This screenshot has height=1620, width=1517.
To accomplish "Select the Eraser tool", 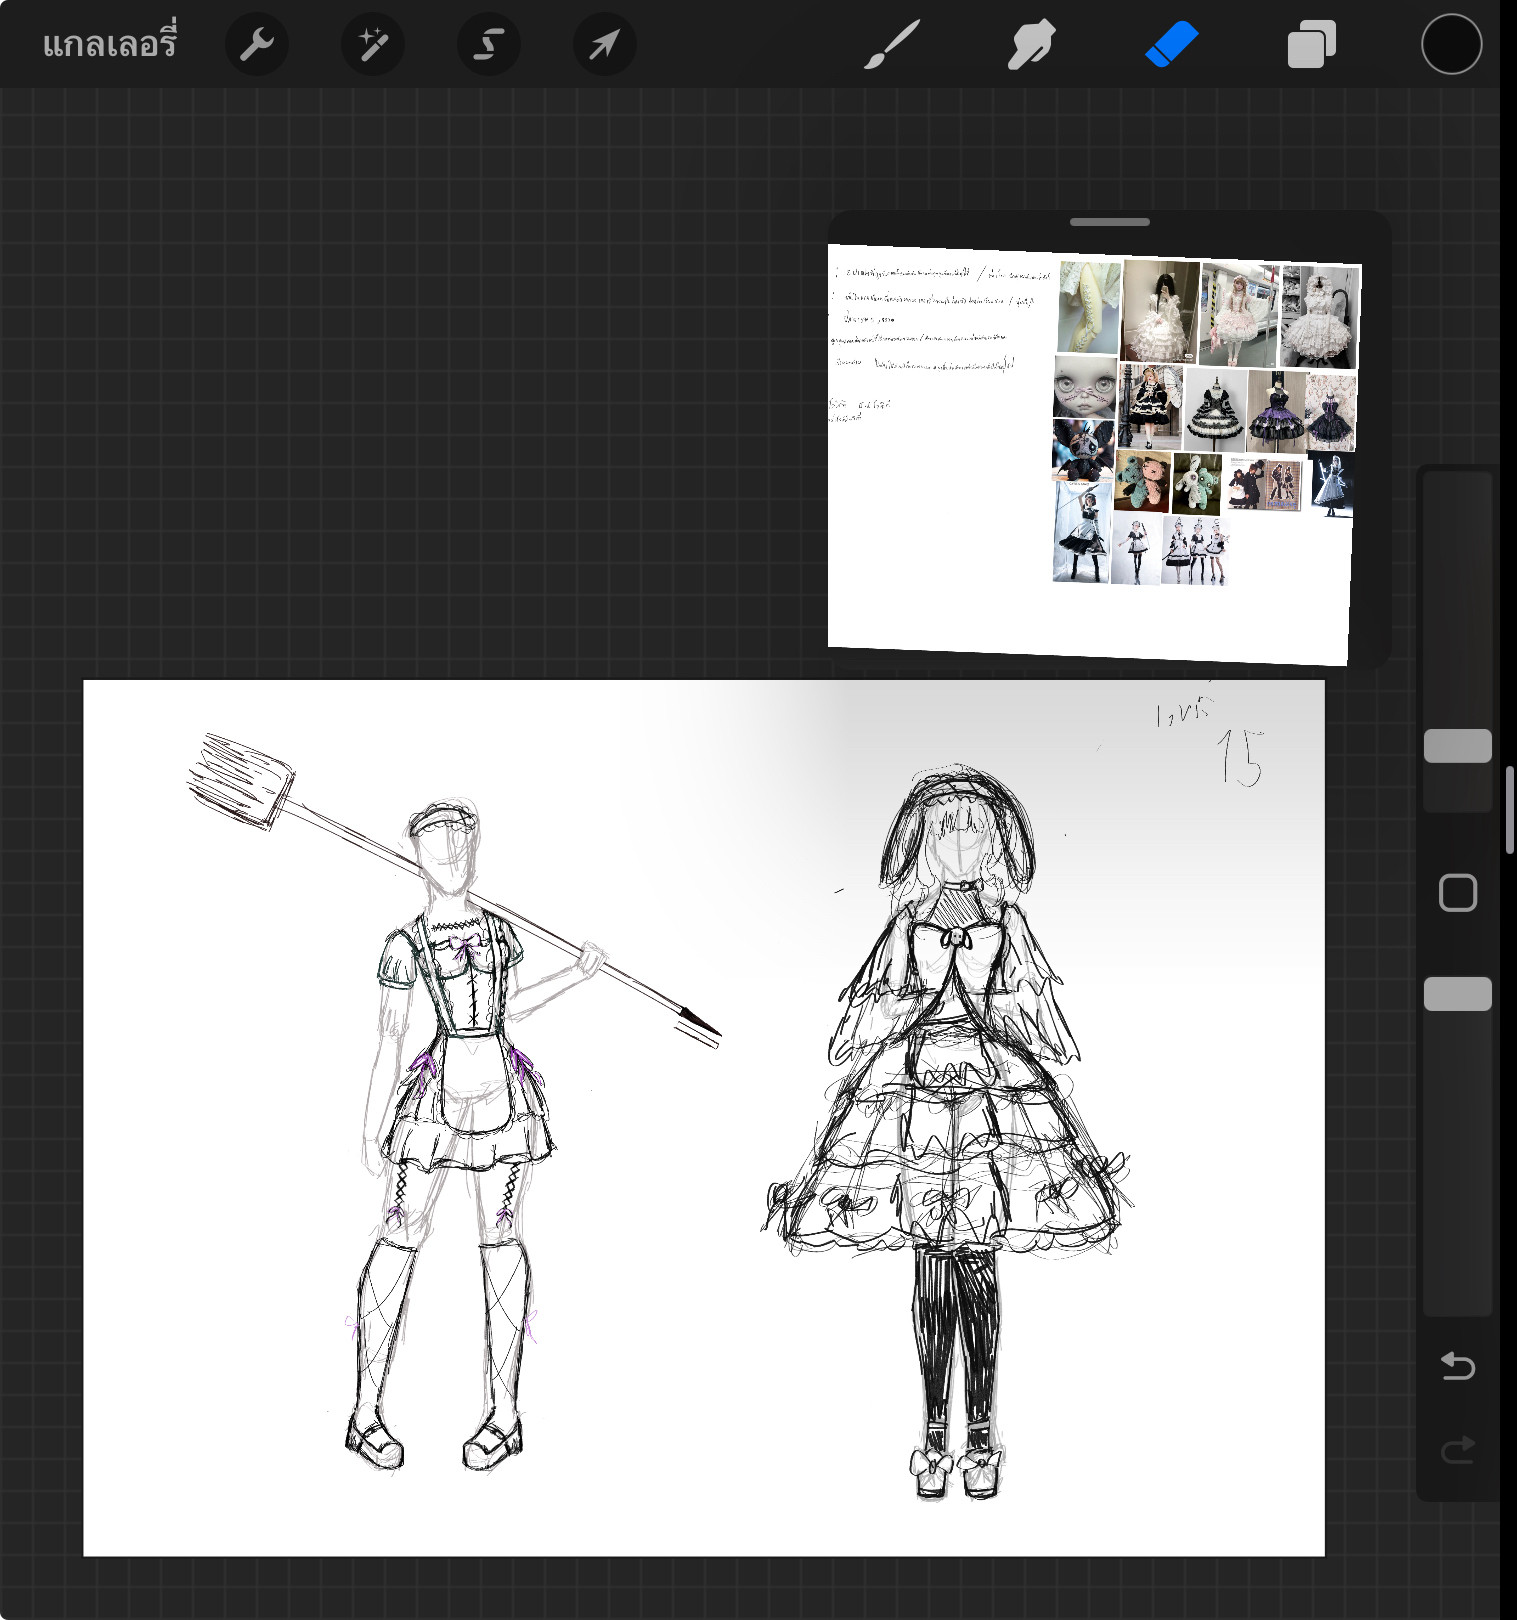I will [1171, 45].
